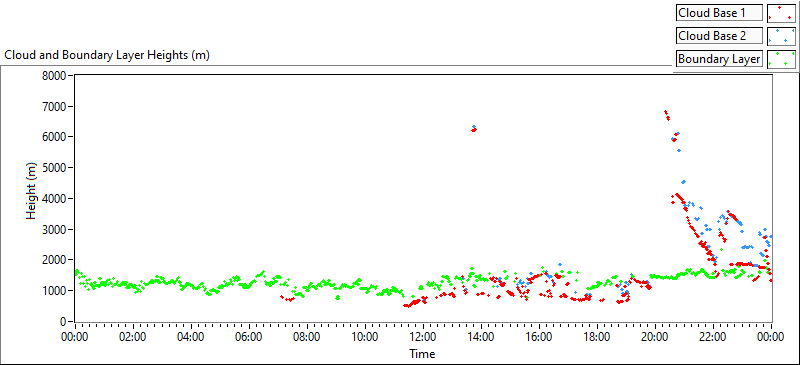The image size is (800, 365).
Task: Click the isolated cloud point near 6200 m at 13:45
Action: [474, 129]
